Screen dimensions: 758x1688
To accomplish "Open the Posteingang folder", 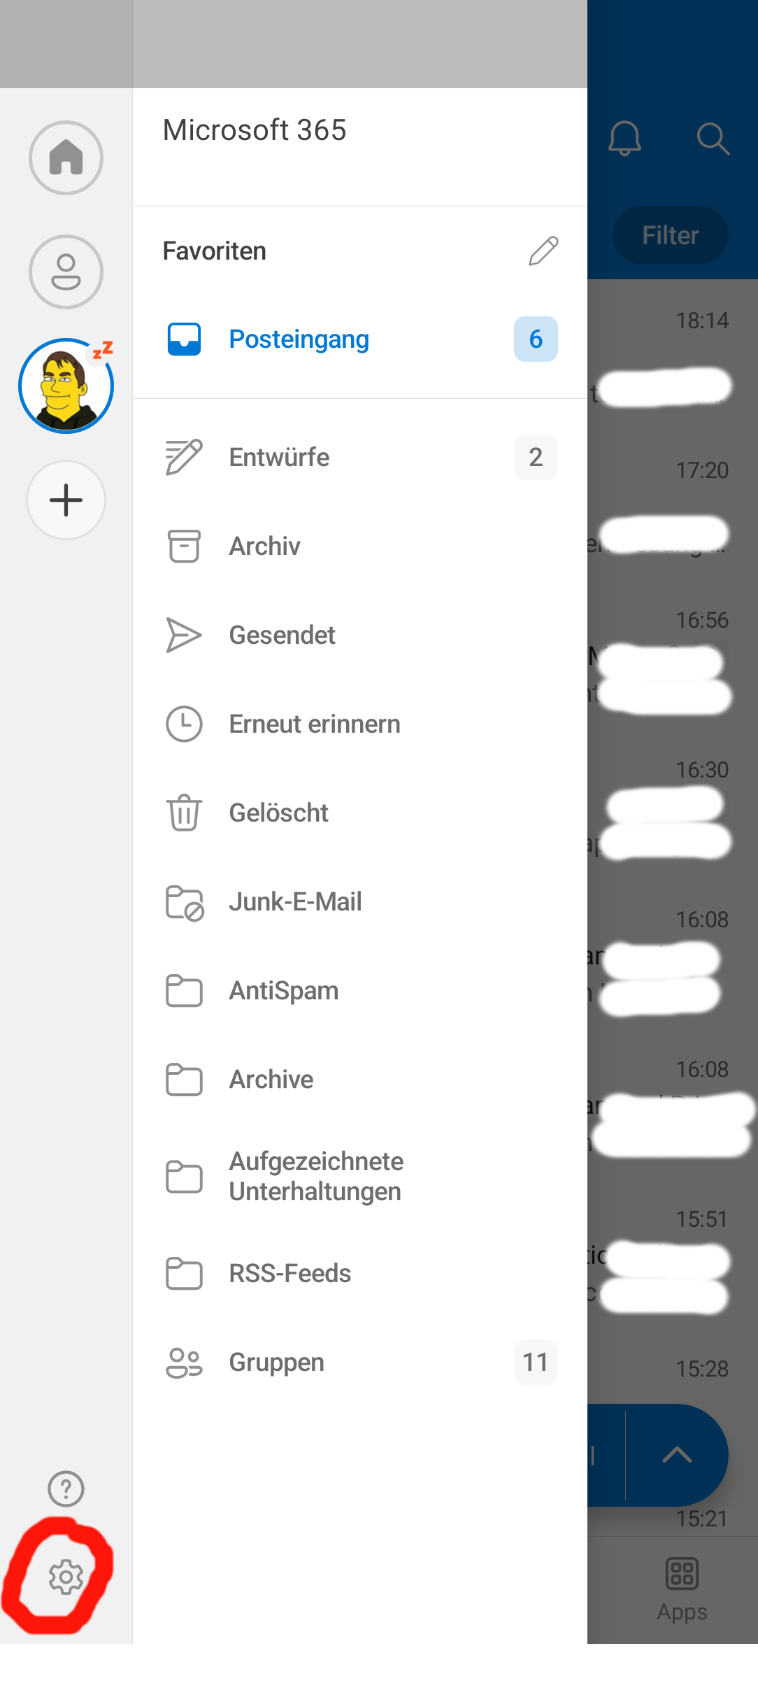I will point(299,340).
